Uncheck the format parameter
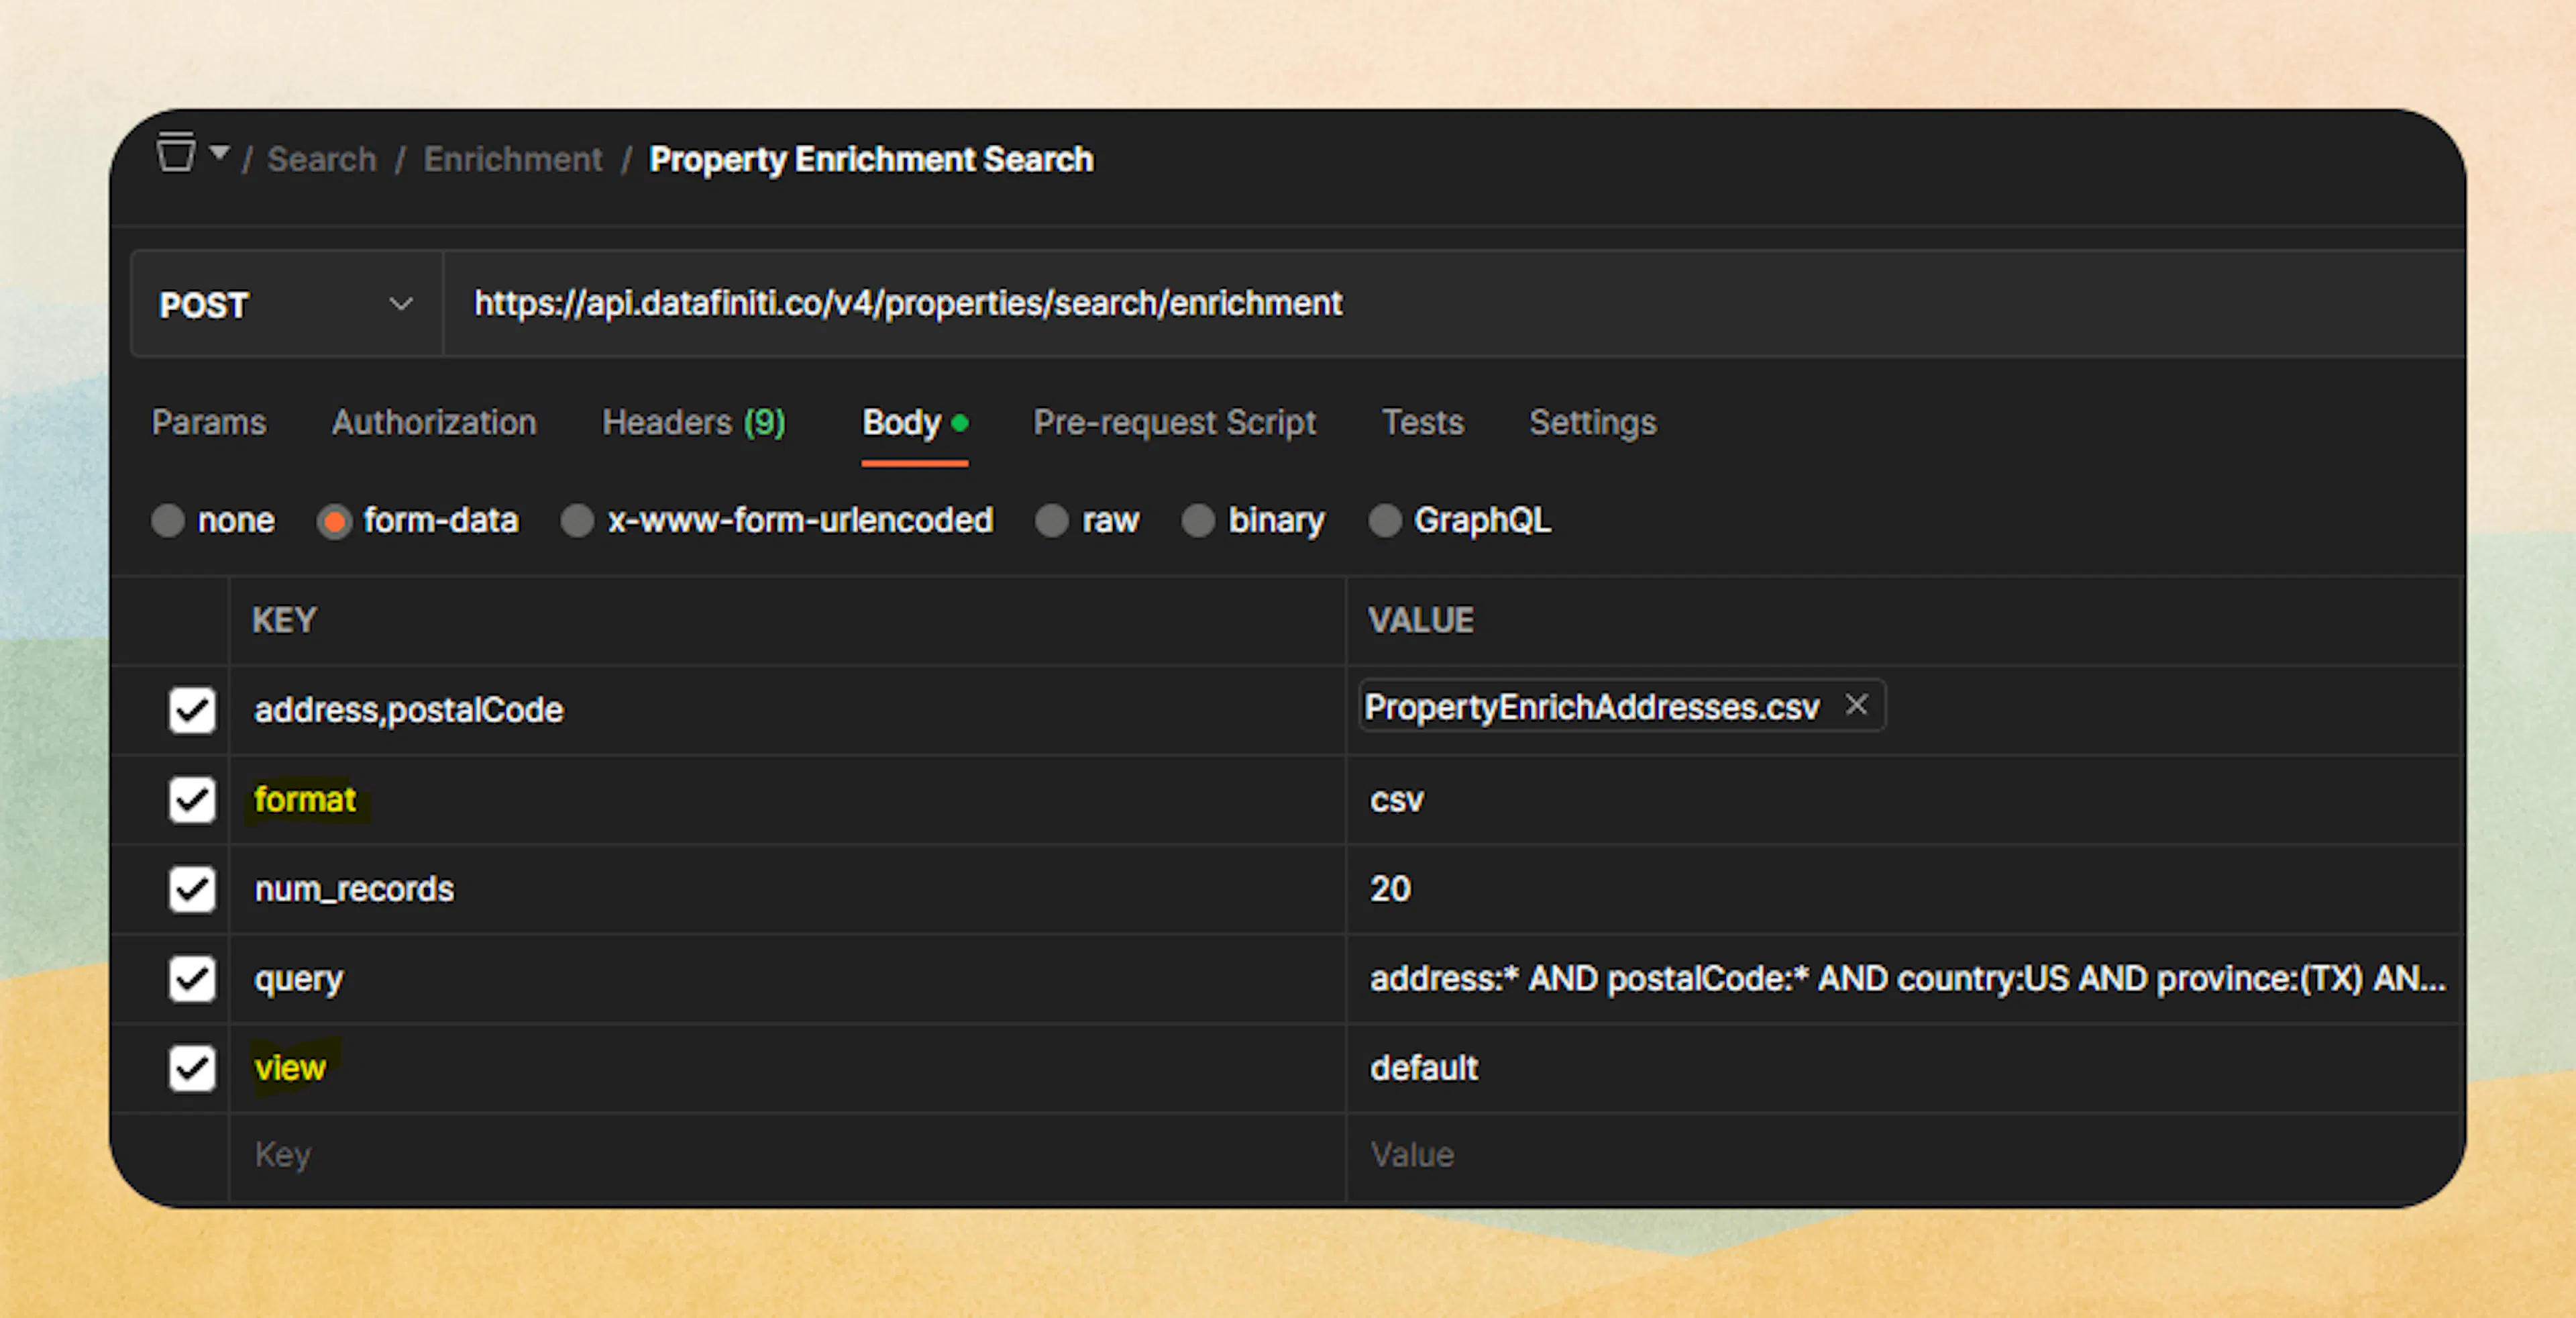 (191, 799)
